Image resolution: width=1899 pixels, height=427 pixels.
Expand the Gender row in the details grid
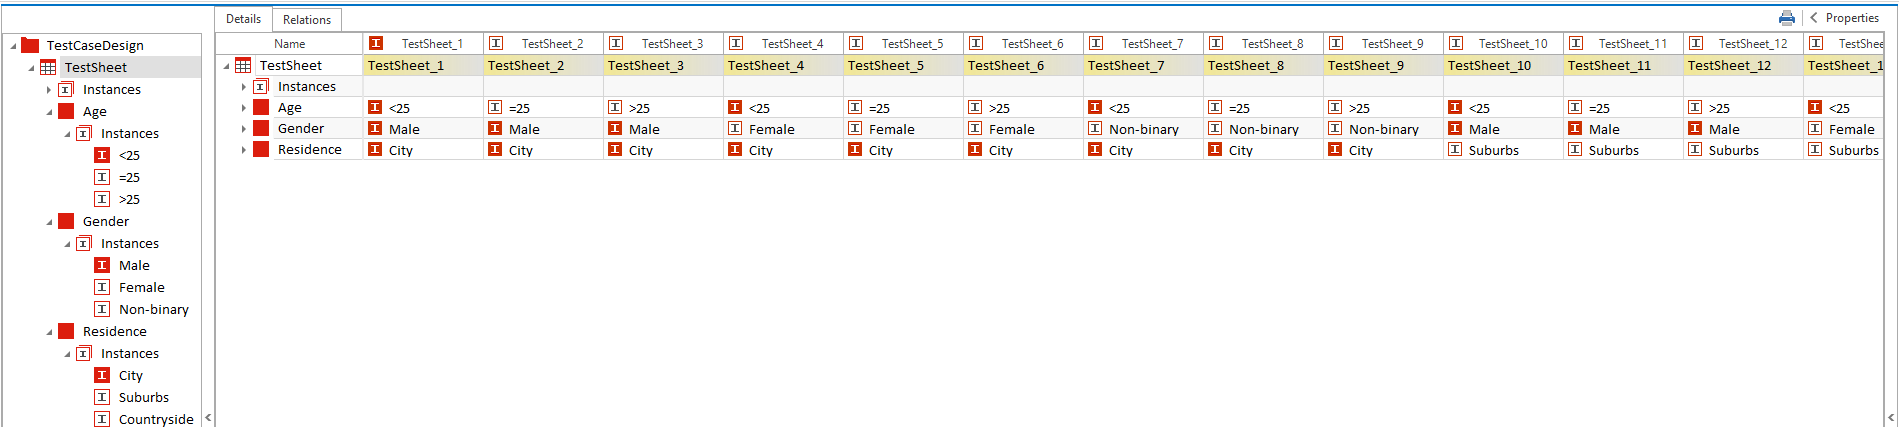coord(244,129)
